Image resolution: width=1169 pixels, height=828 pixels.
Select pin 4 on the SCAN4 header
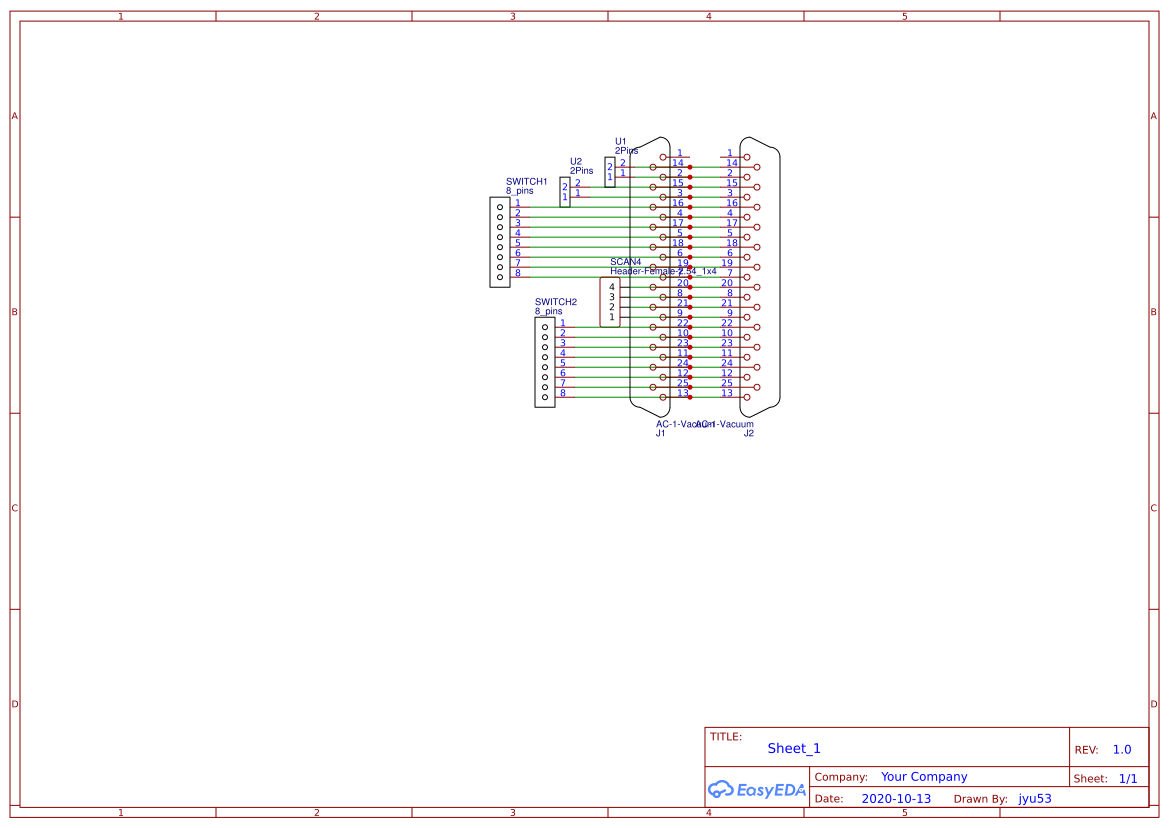[x=613, y=285]
